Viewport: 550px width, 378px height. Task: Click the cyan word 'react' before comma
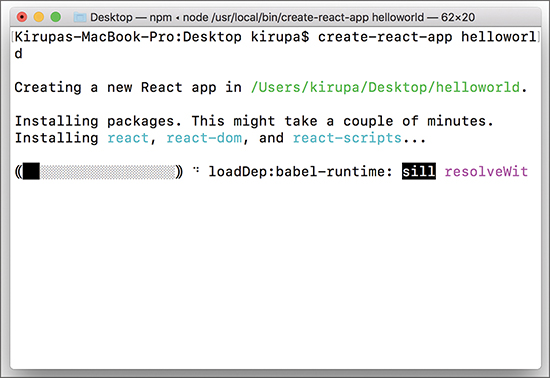tap(128, 138)
